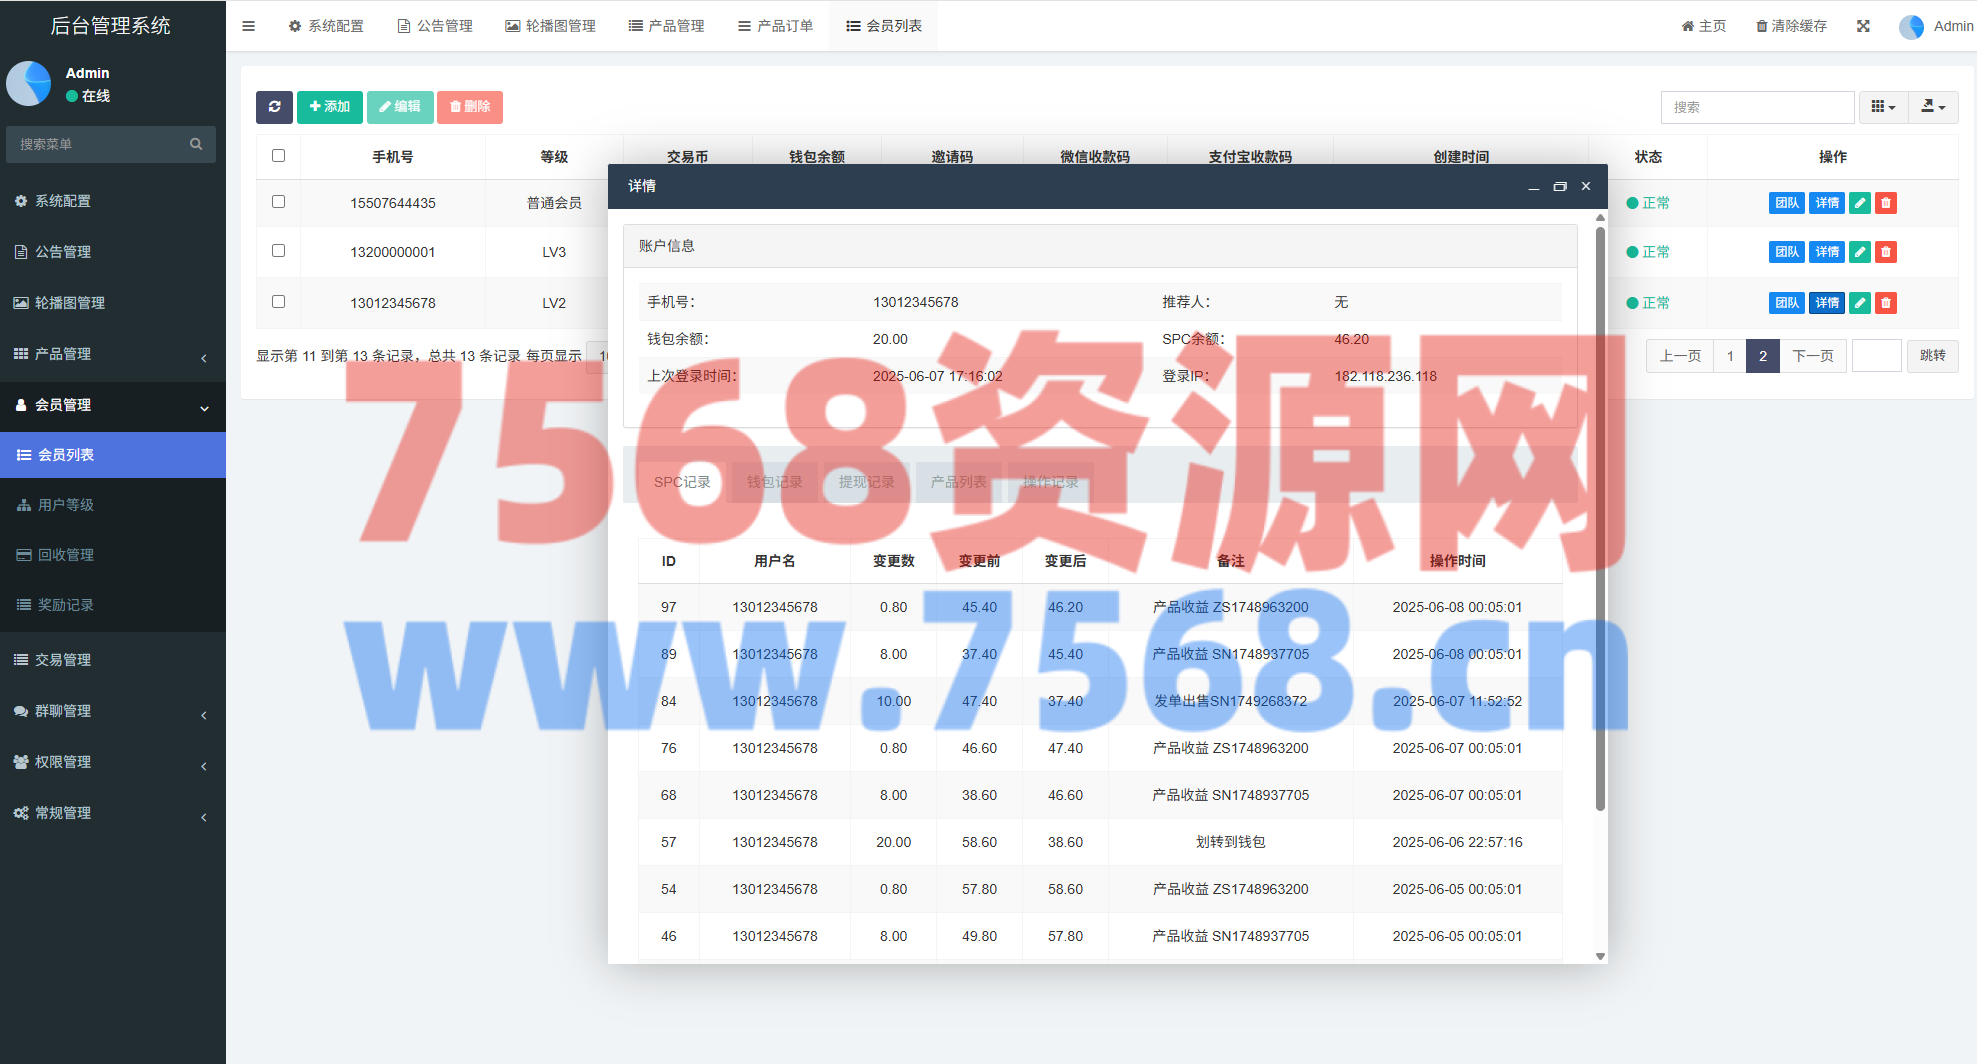Click the 搜索 input field above table
1977x1064 pixels.
1757,107
